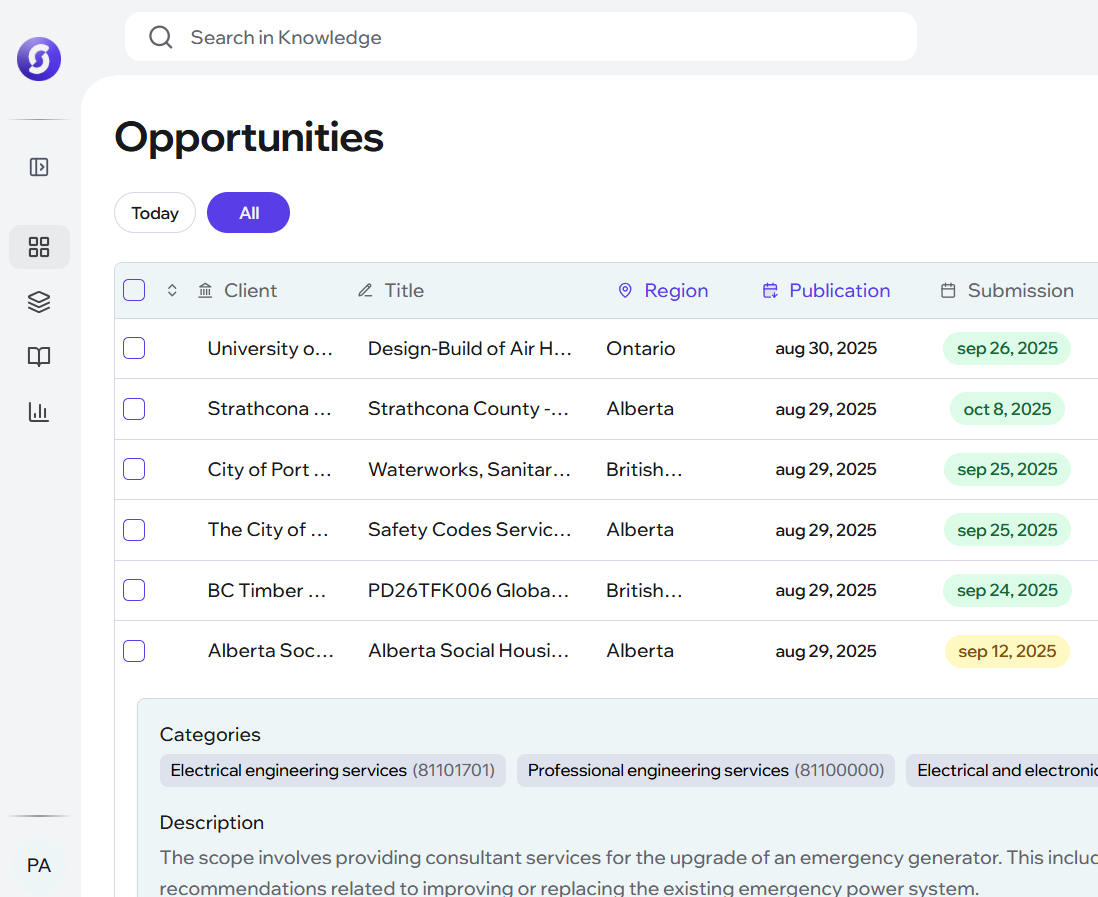This screenshot has height=897, width=1098.
Task: Click the sep 26, 2025 submission badge
Action: (1007, 349)
